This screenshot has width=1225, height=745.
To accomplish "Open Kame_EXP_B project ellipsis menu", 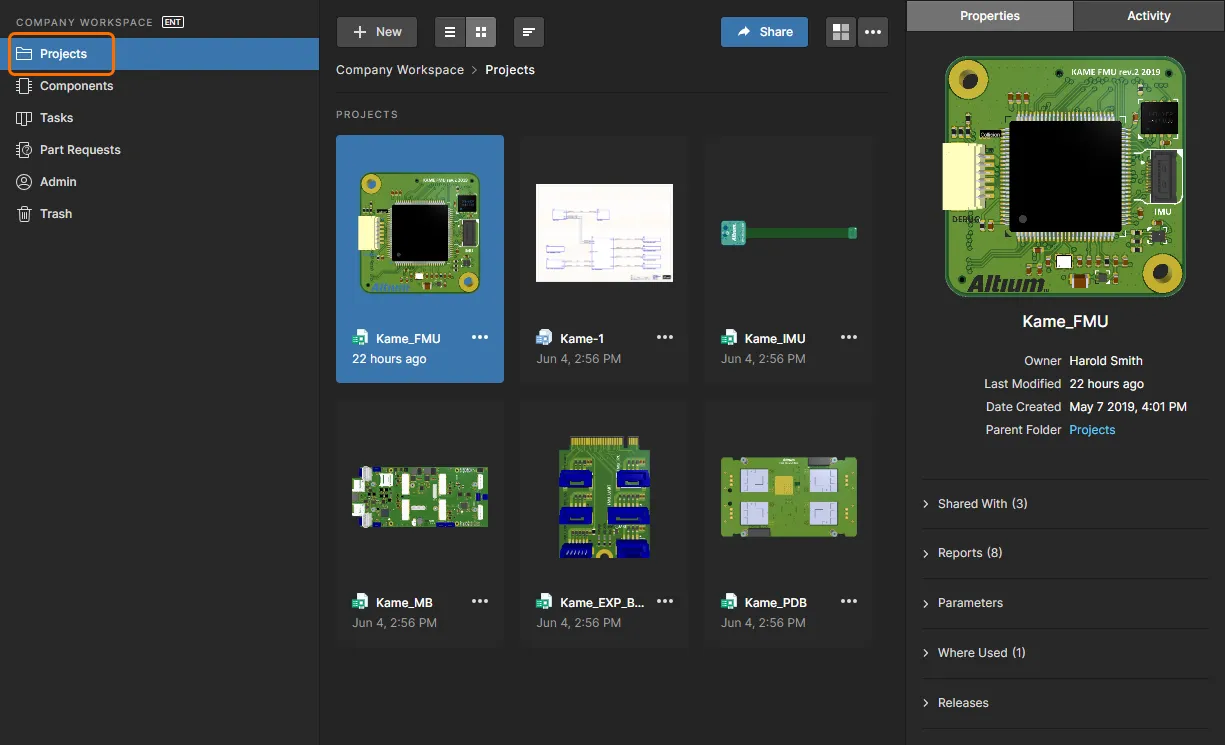I will (665, 602).
